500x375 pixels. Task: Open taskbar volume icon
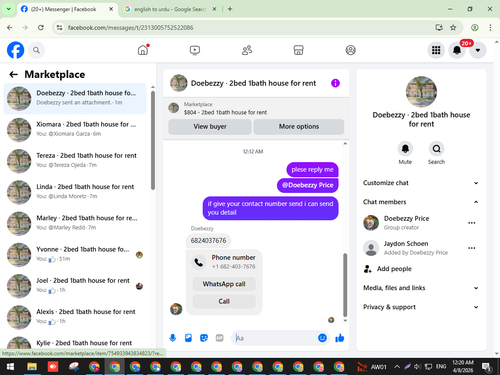(x=417, y=367)
